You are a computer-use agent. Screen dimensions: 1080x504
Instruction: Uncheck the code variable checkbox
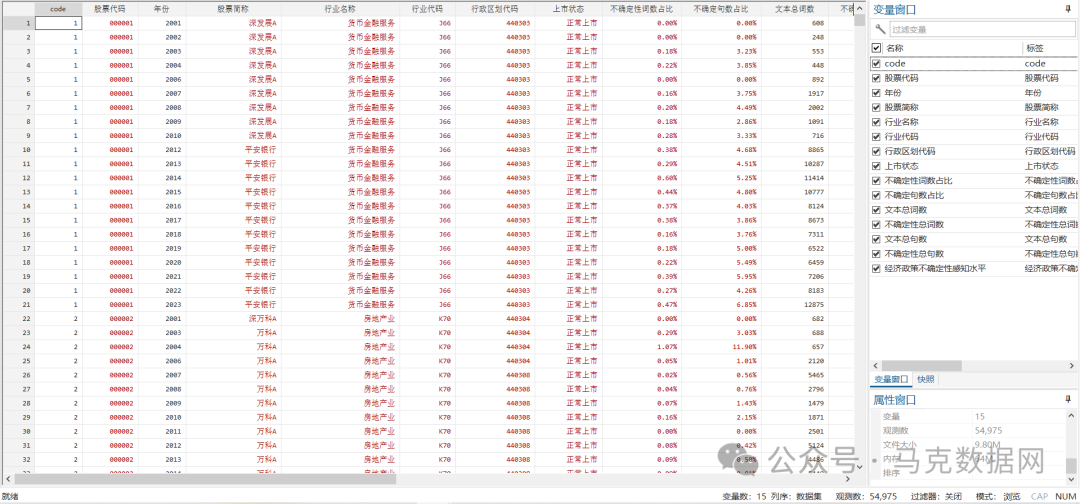[876, 63]
